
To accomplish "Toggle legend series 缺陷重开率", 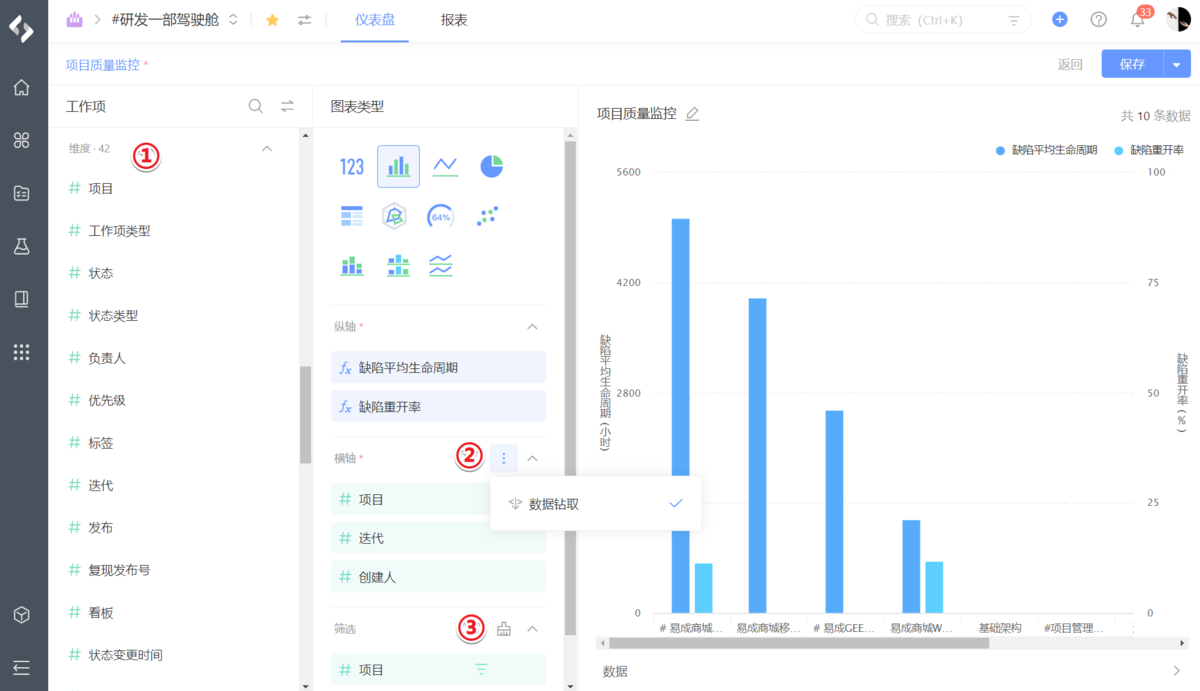I will 1149,150.
